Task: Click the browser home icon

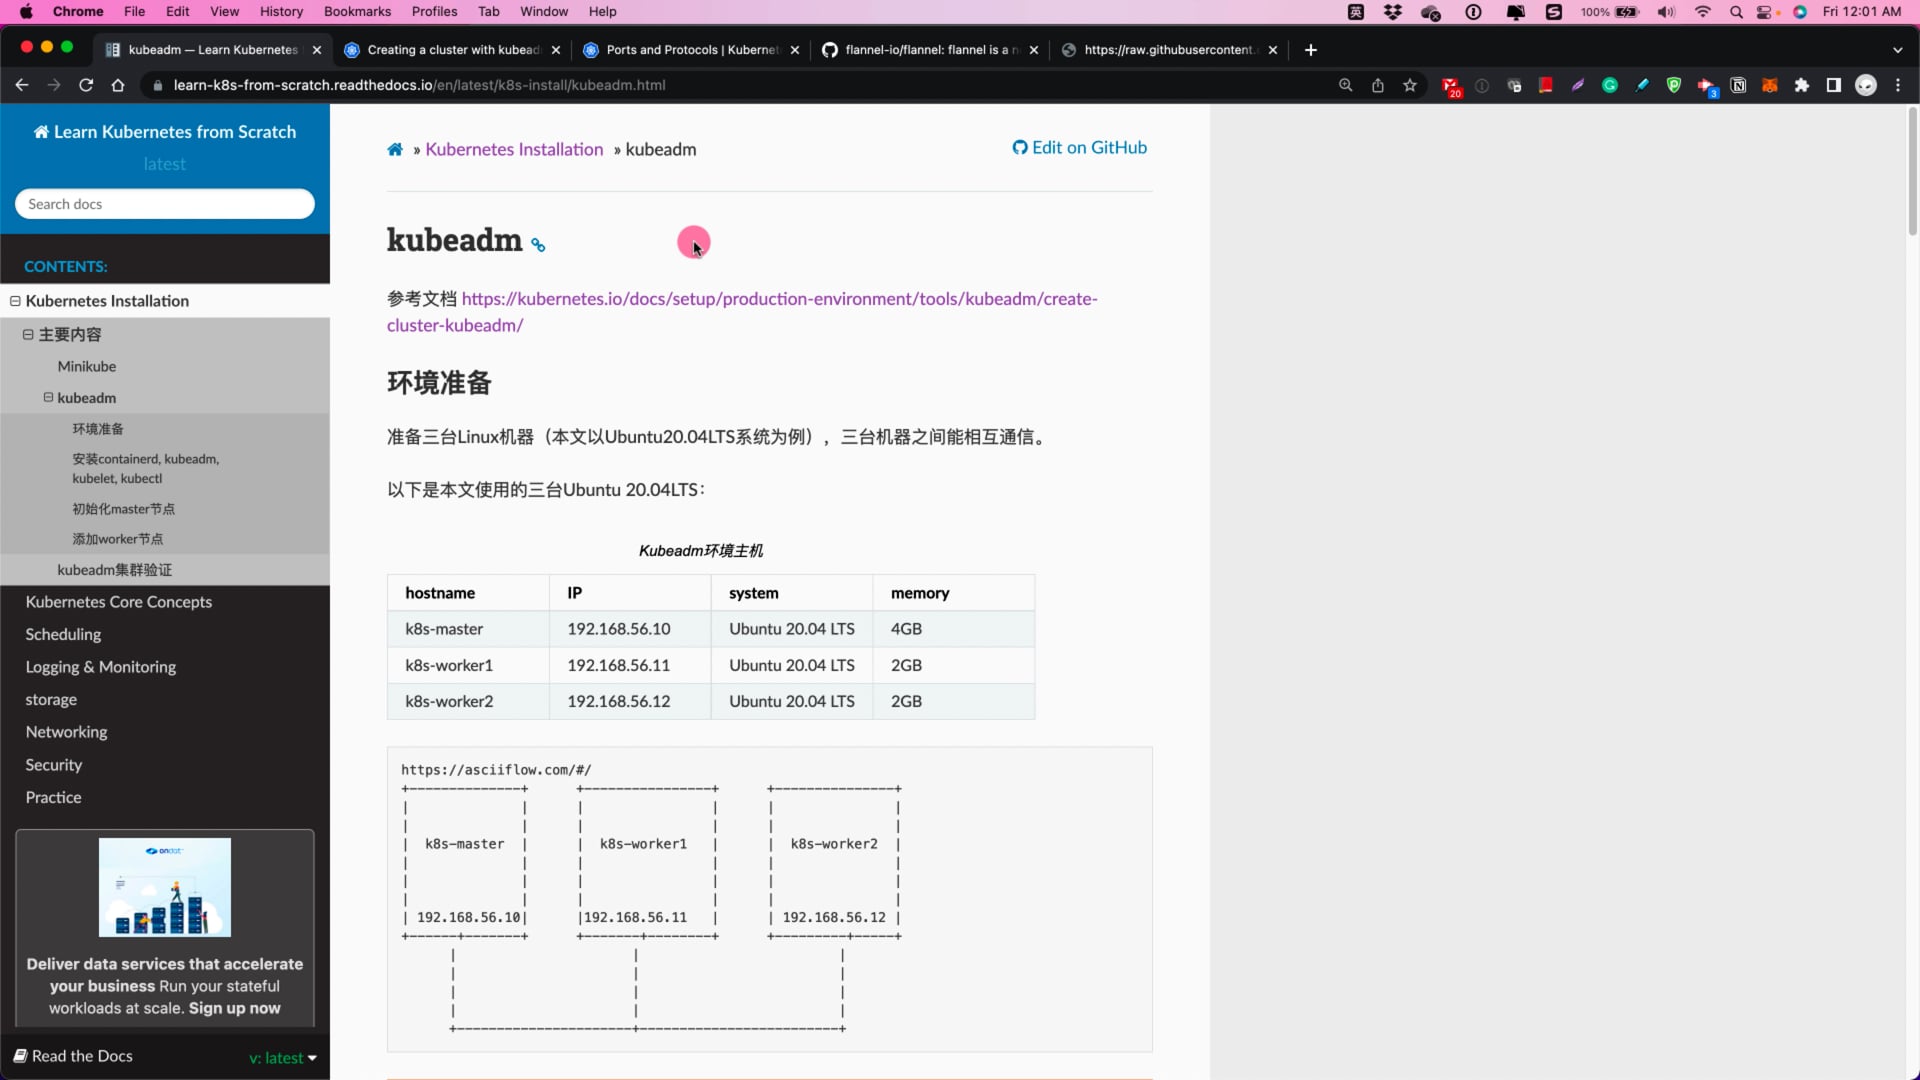Action: [x=118, y=85]
